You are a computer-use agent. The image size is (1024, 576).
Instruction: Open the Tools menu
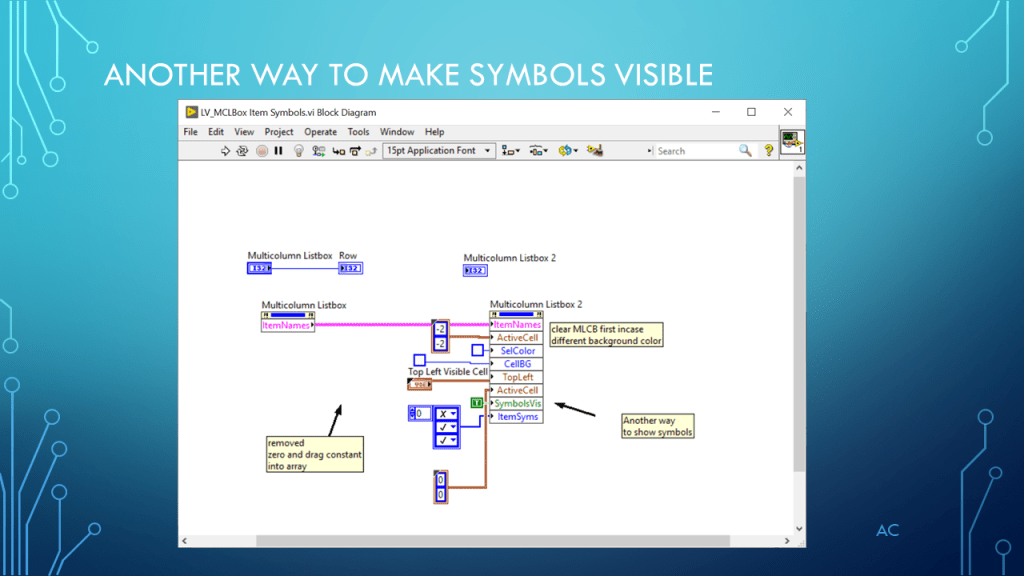pos(358,132)
